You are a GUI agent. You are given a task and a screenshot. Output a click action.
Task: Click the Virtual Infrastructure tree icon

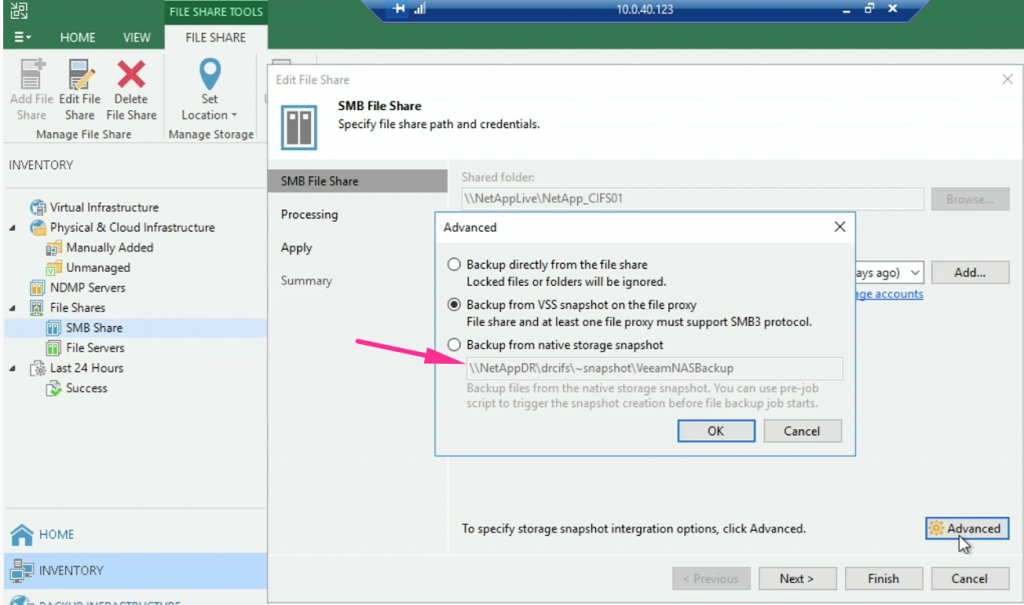point(38,208)
